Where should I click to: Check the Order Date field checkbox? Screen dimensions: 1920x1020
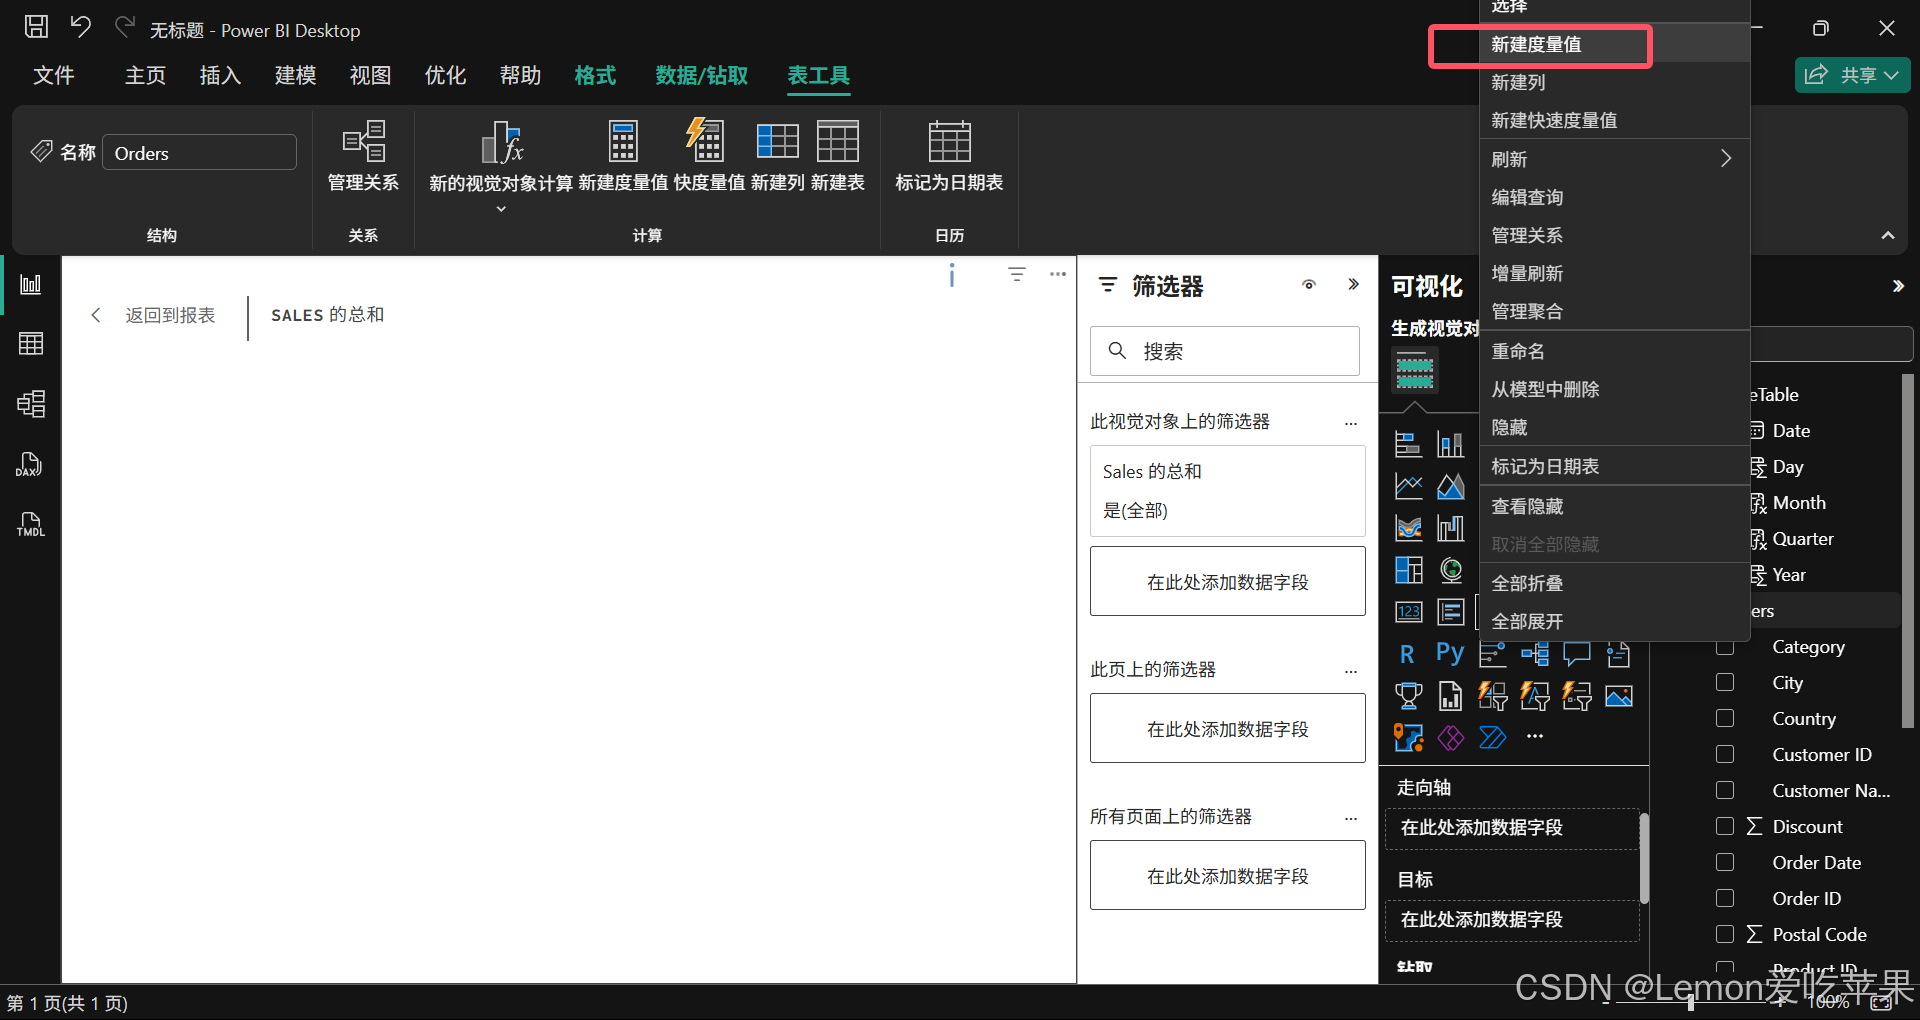(x=1725, y=862)
